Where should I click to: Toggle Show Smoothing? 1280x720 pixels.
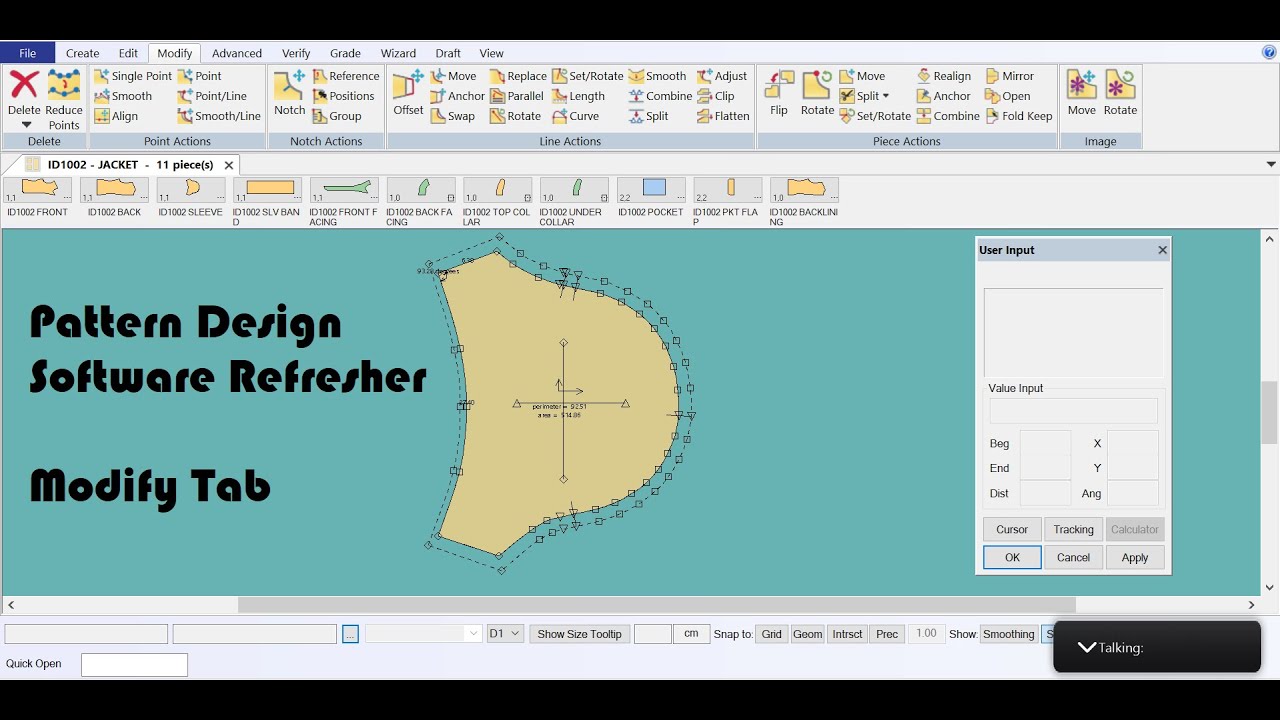click(1008, 634)
